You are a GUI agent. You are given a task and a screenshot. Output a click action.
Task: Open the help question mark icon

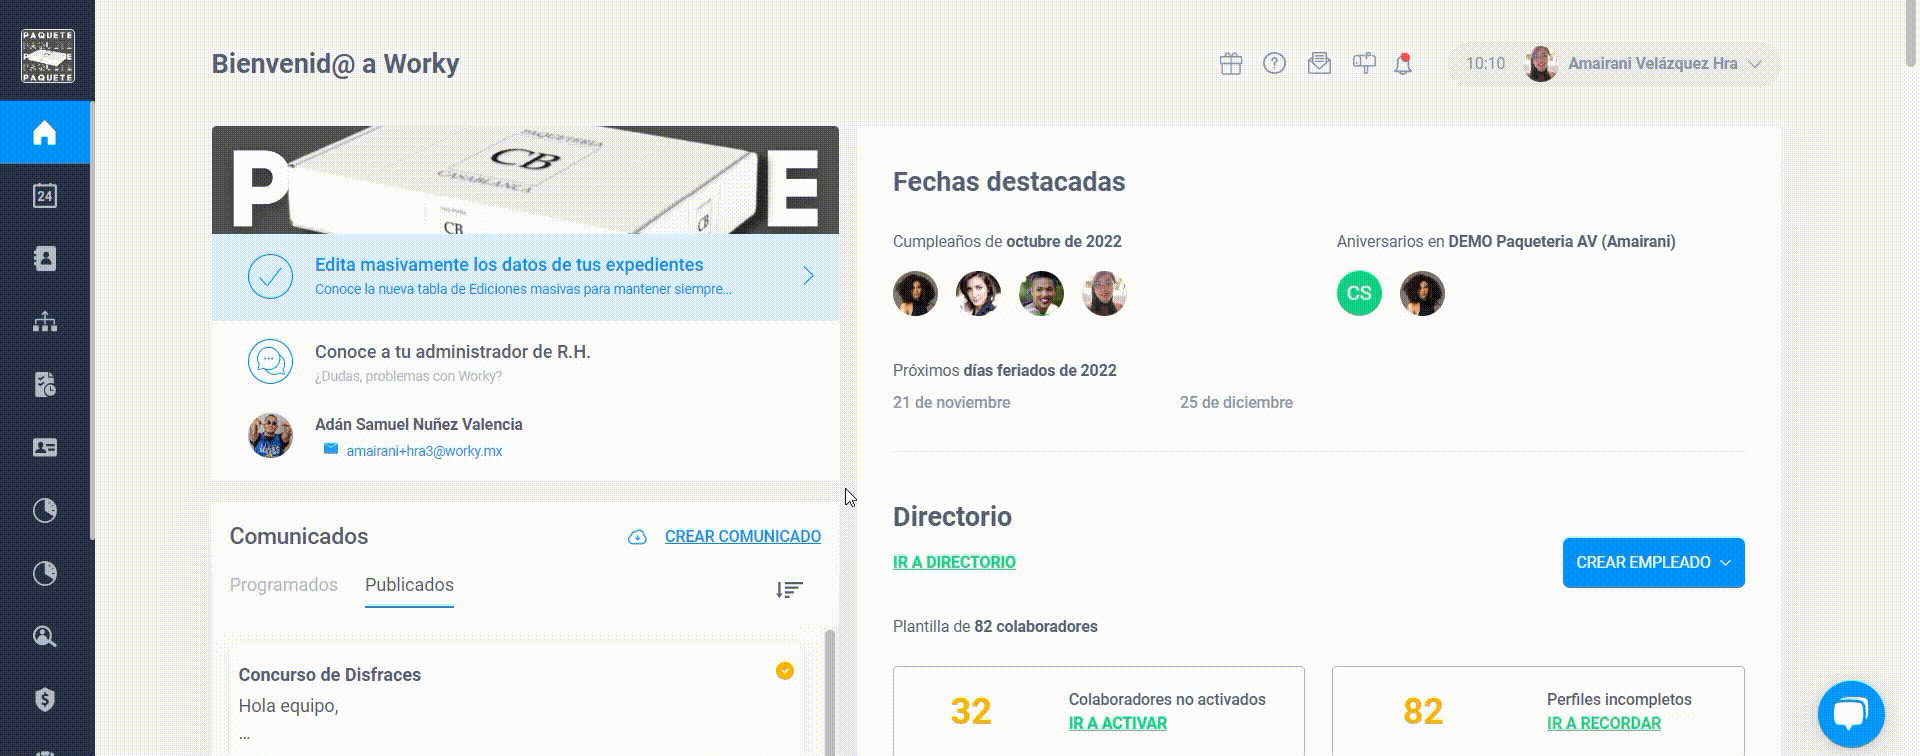coord(1274,64)
